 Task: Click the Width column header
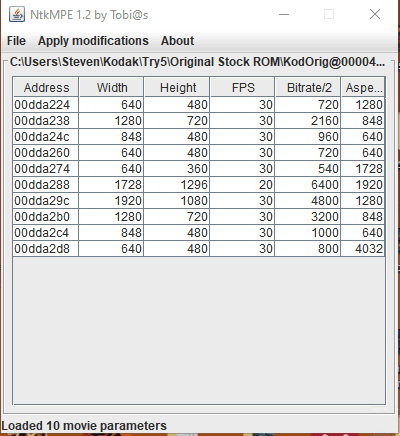point(112,88)
